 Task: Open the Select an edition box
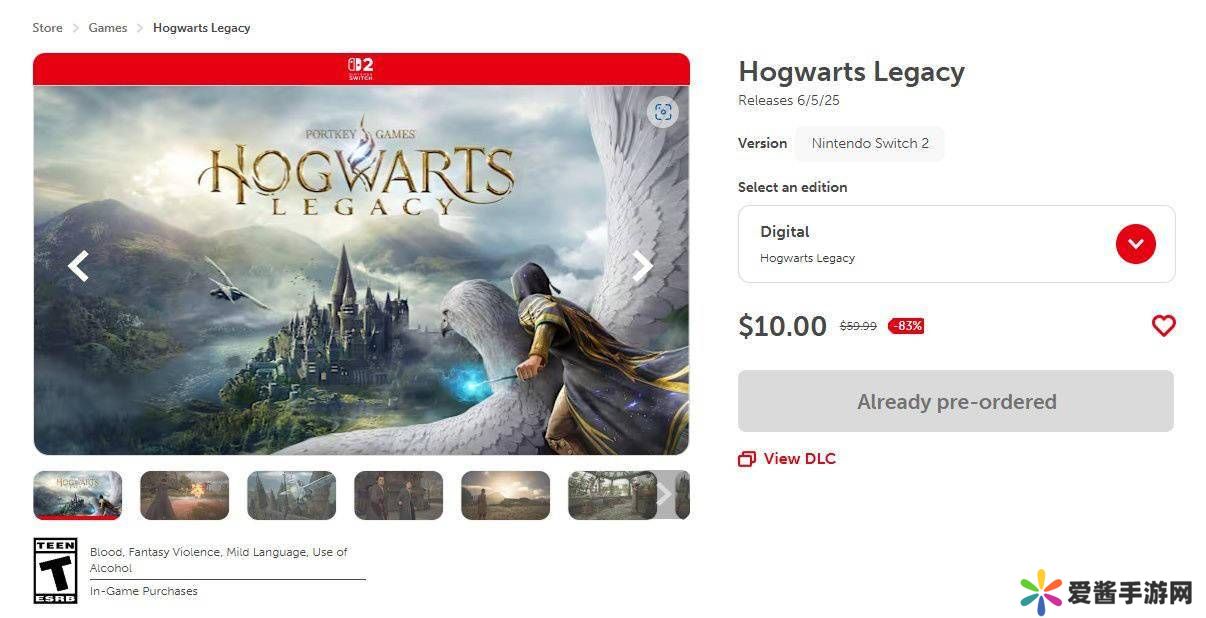tap(956, 244)
